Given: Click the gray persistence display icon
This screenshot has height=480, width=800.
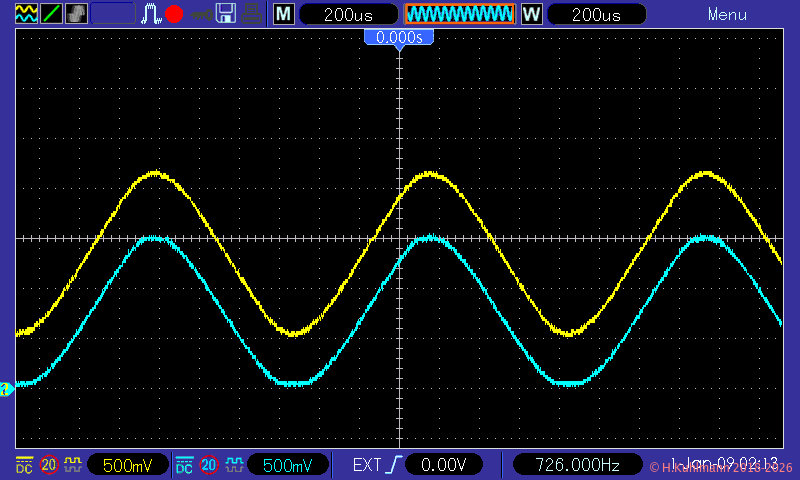Looking at the screenshot, I should click(76, 14).
